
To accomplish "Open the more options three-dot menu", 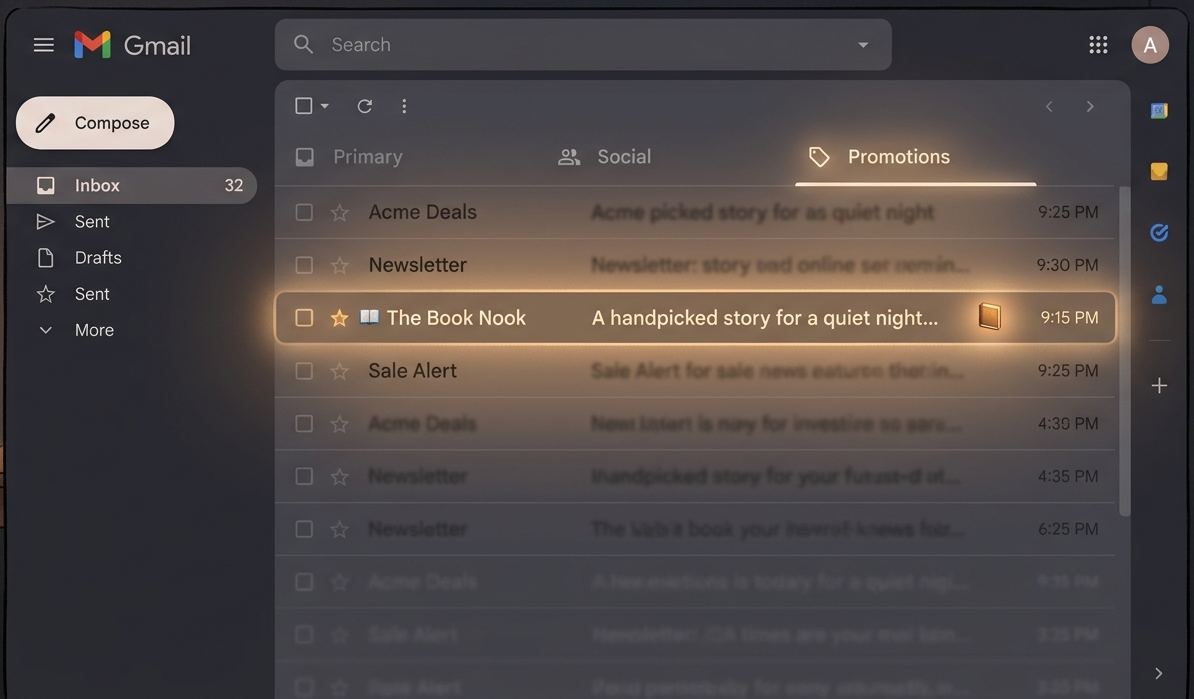I will click(404, 106).
